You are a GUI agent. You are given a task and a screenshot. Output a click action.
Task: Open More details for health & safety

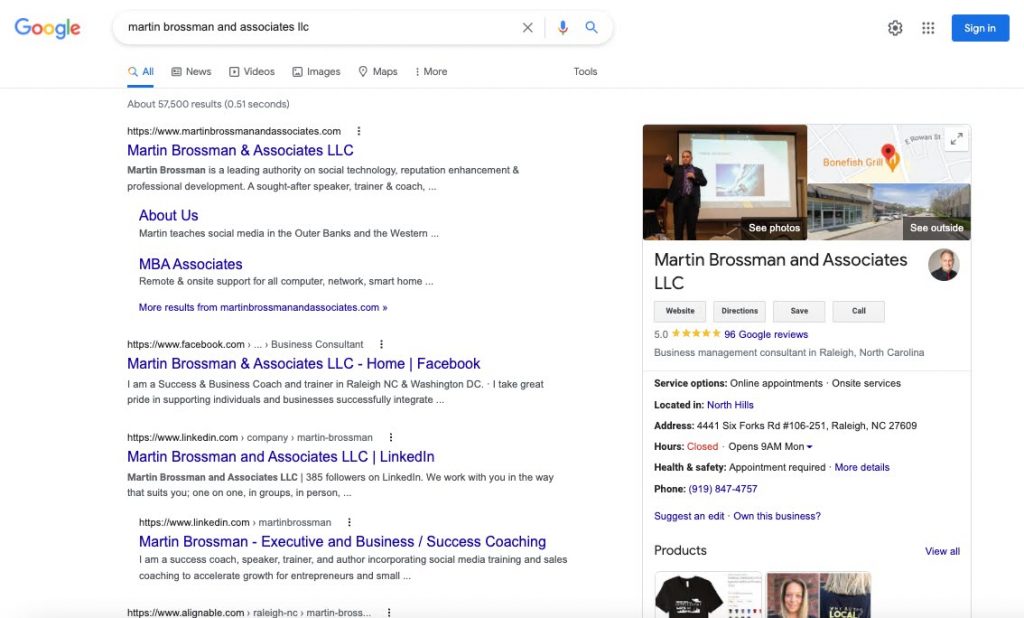coord(861,468)
